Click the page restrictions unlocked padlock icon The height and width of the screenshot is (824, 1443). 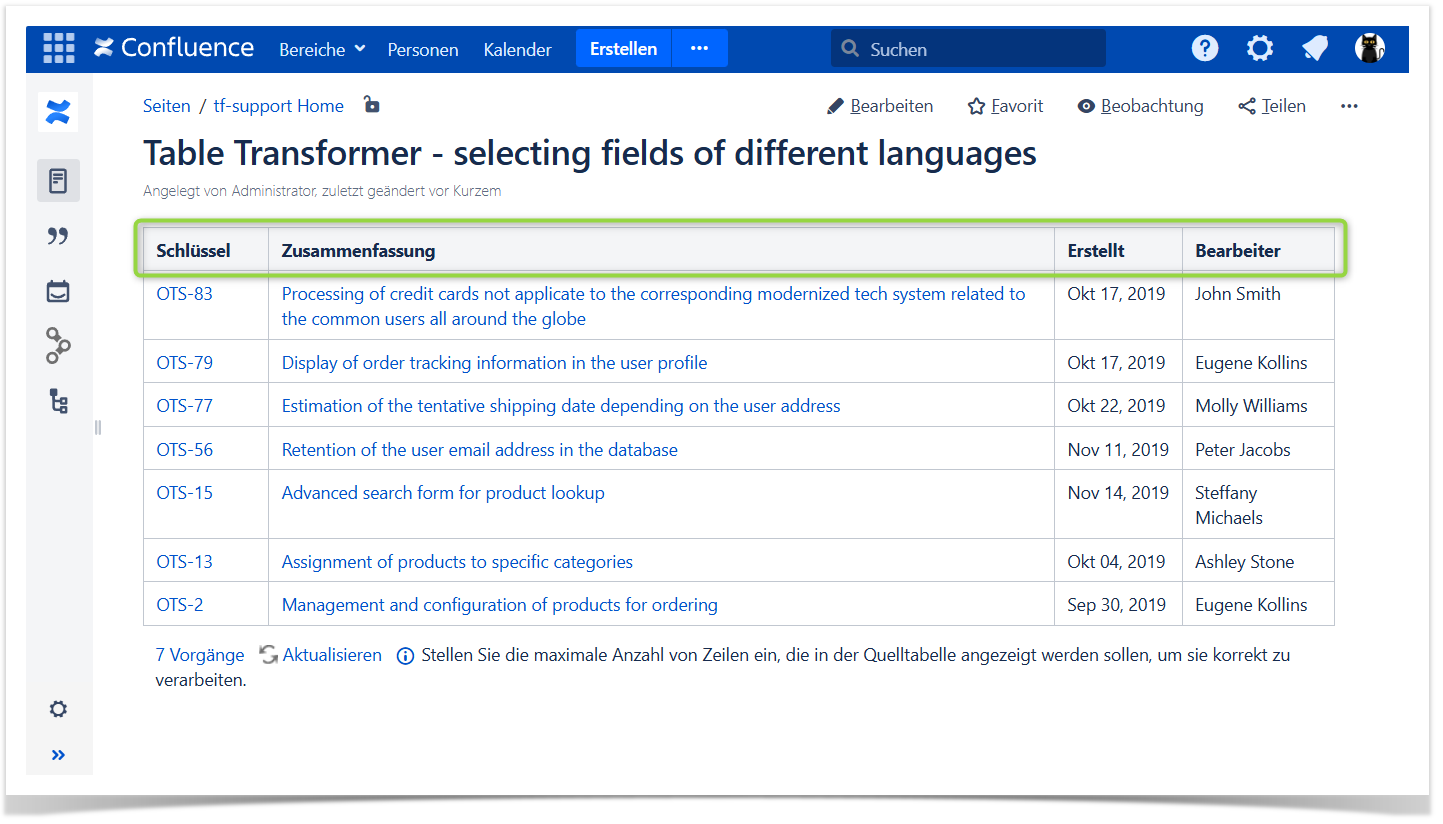pyautogui.click(x=371, y=104)
